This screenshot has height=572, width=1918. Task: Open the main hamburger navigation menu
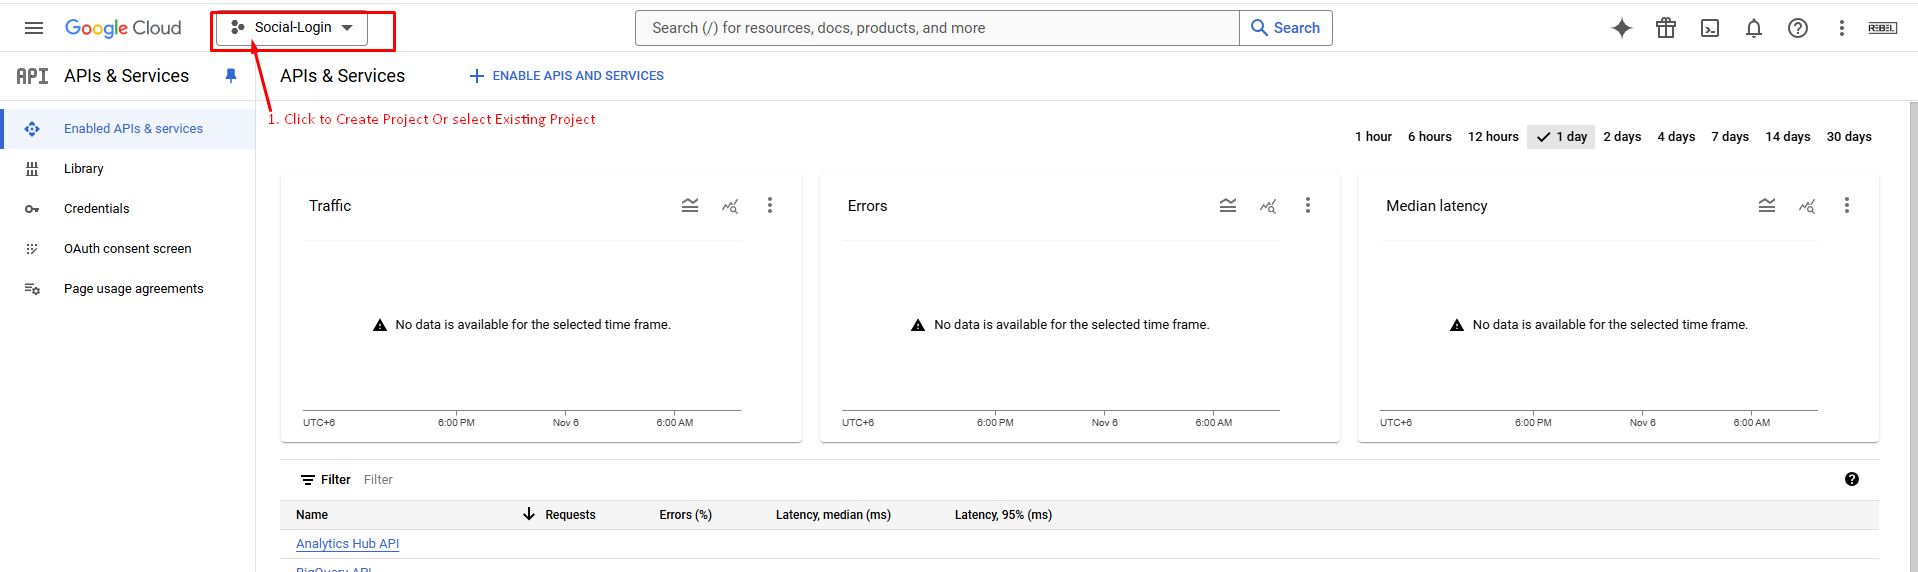[34, 28]
